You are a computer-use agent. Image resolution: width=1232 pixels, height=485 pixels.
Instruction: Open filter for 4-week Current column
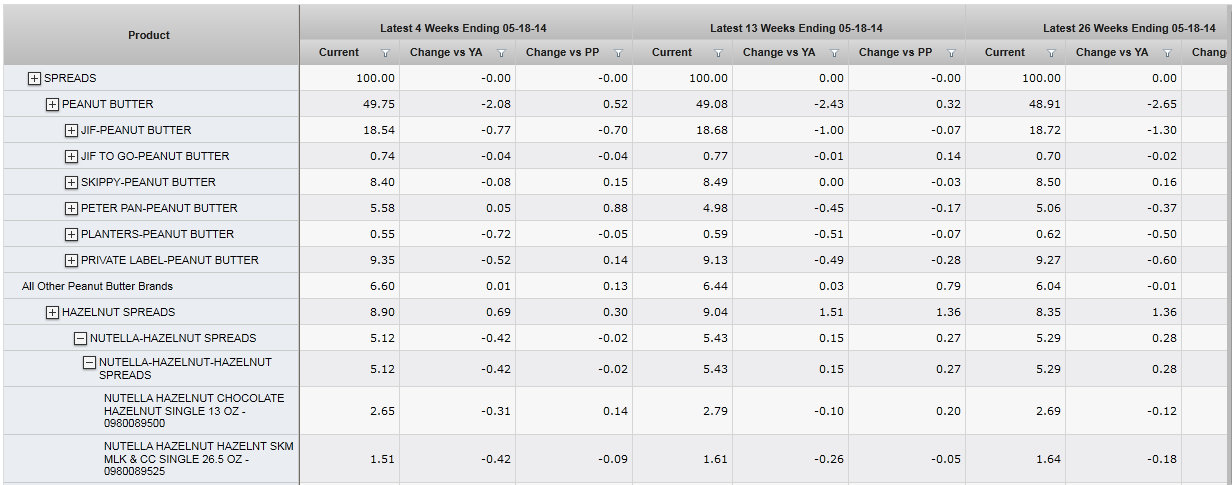tap(385, 53)
